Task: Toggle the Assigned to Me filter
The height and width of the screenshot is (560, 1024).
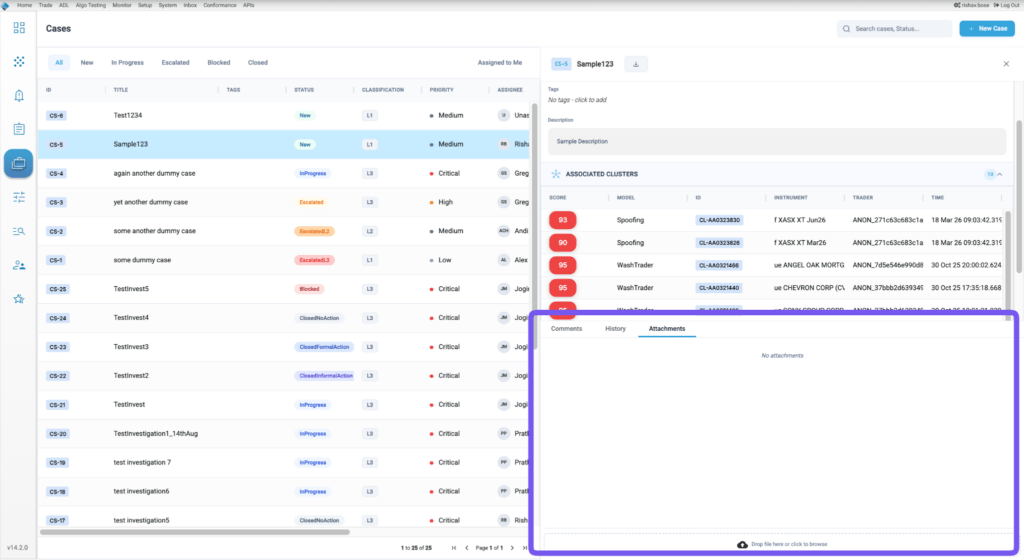Action: tap(500, 63)
